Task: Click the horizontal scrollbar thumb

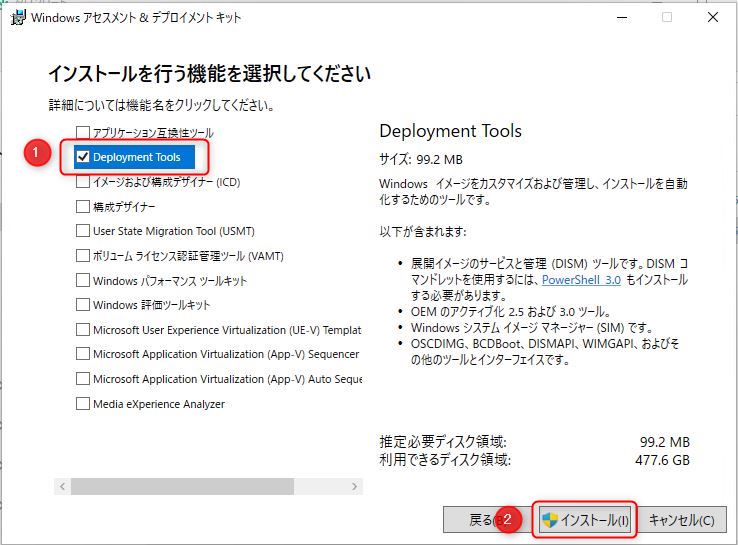Action: click(183, 486)
